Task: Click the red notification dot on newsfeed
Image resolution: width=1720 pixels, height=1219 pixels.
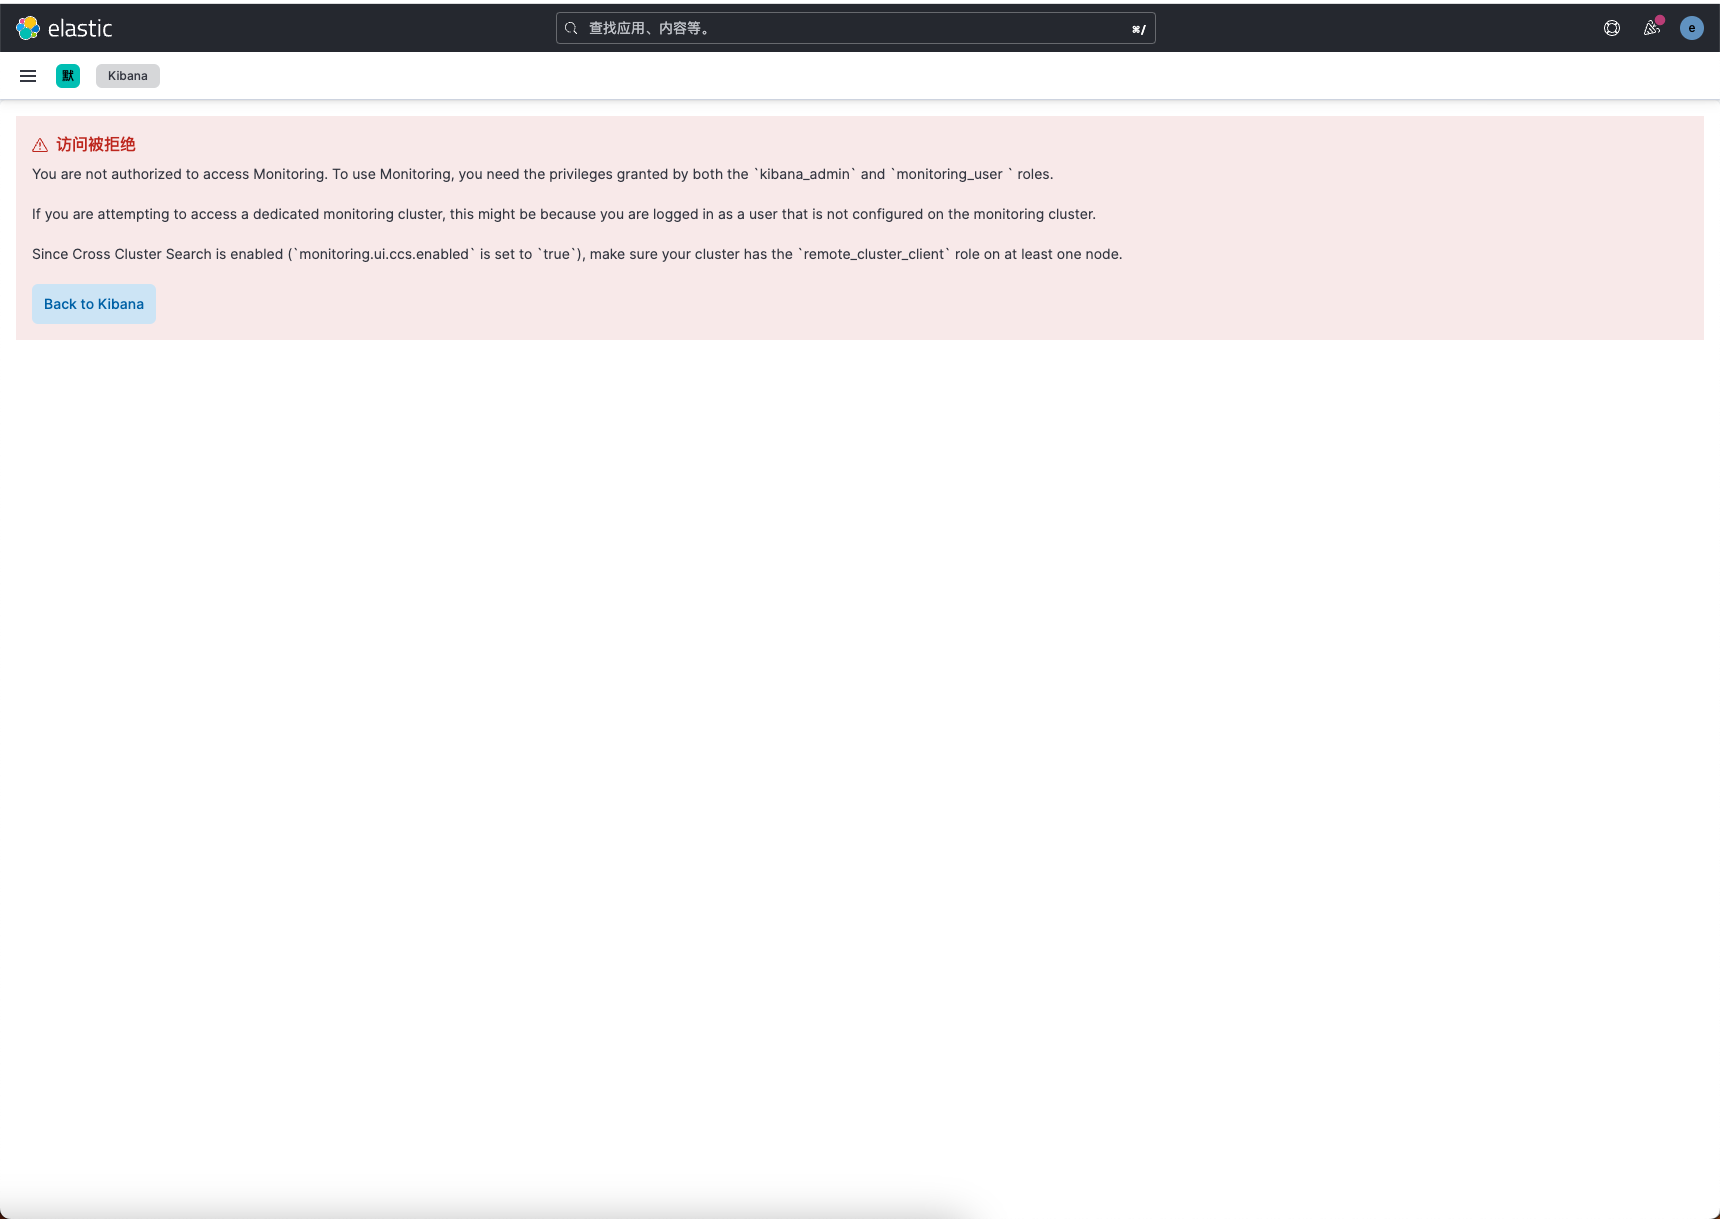Action: pyautogui.click(x=1660, y=20)
